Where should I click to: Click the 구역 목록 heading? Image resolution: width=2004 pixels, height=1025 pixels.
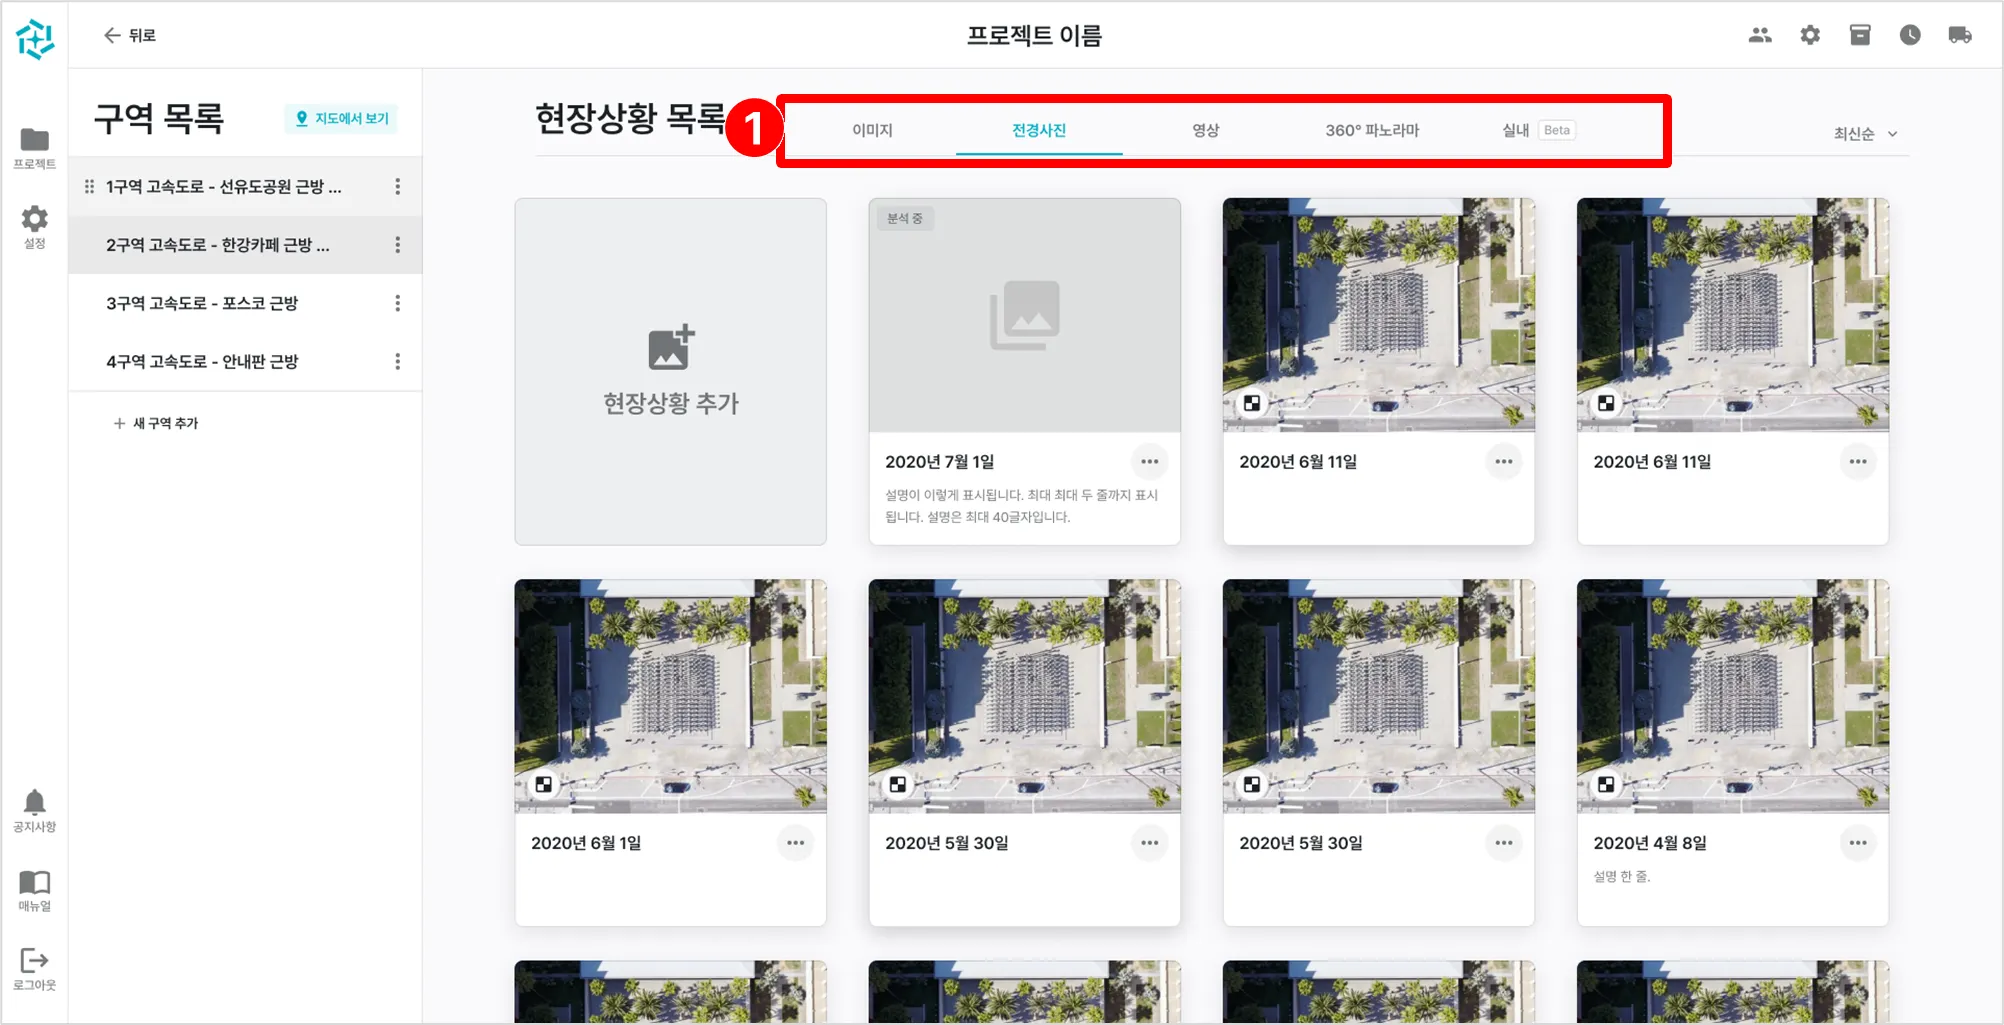pyautogui.click(x=159, y=119)
